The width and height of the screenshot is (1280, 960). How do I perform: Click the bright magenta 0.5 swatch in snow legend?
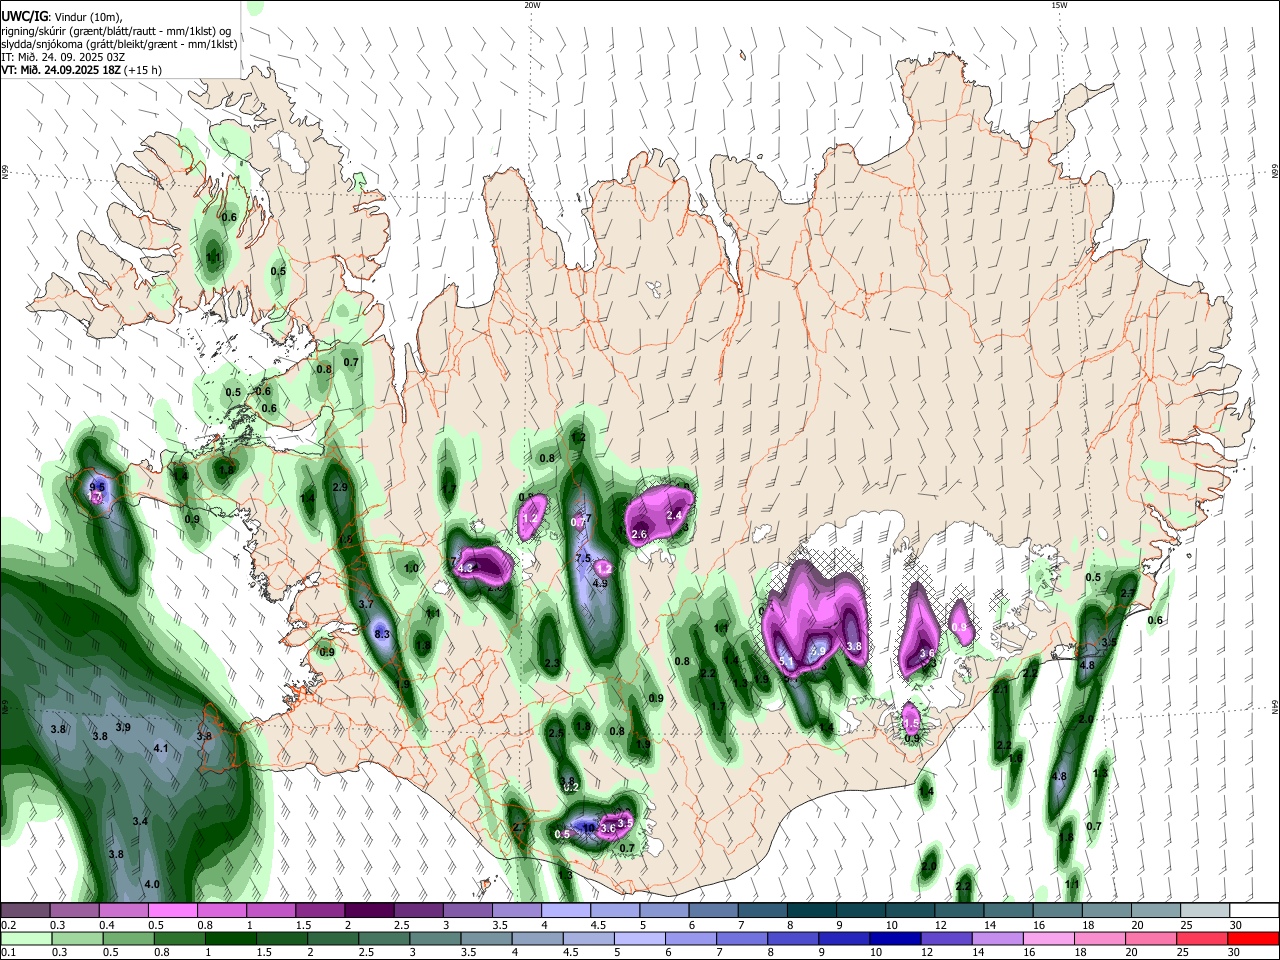tap(173, 910)
